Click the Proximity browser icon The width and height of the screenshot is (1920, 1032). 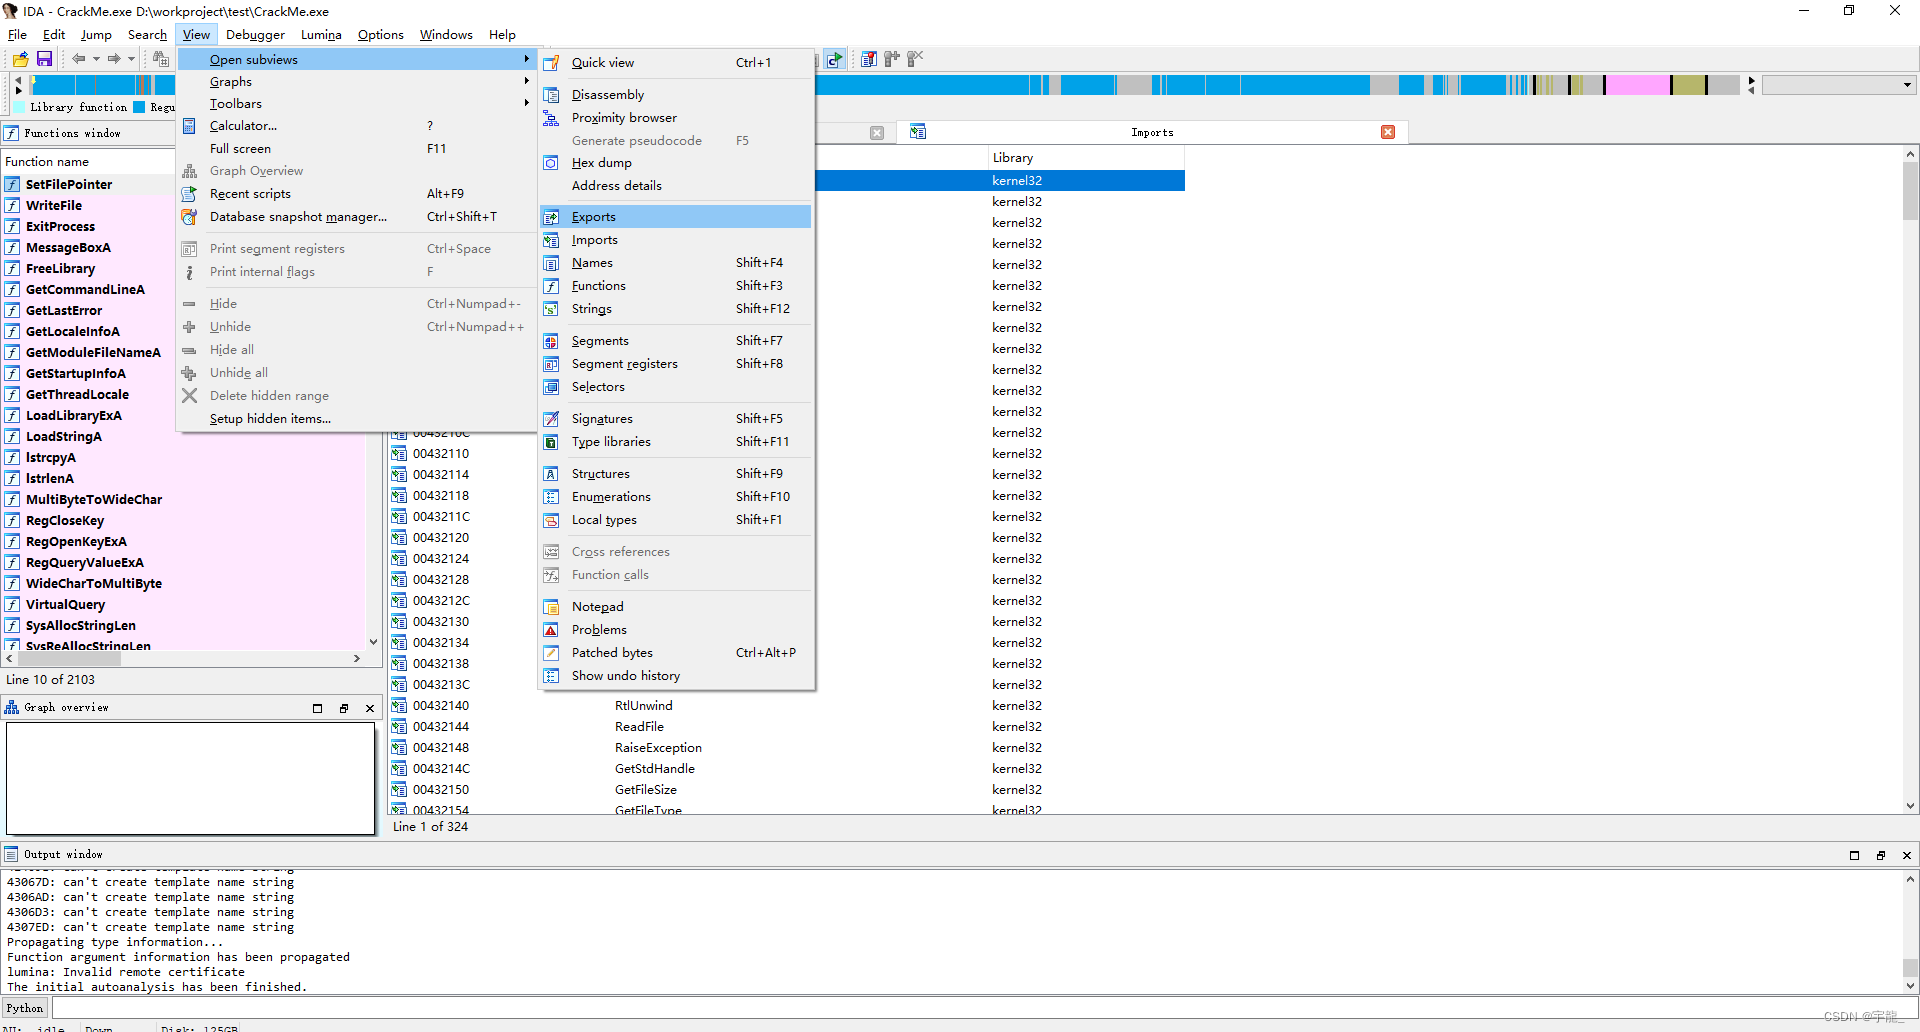click(551, 118)
